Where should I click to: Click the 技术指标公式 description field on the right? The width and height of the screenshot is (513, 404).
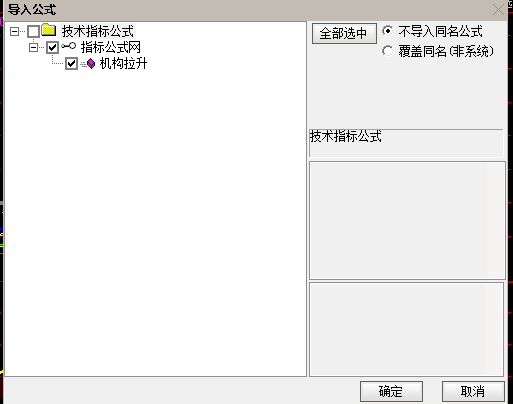pos(406,143)
